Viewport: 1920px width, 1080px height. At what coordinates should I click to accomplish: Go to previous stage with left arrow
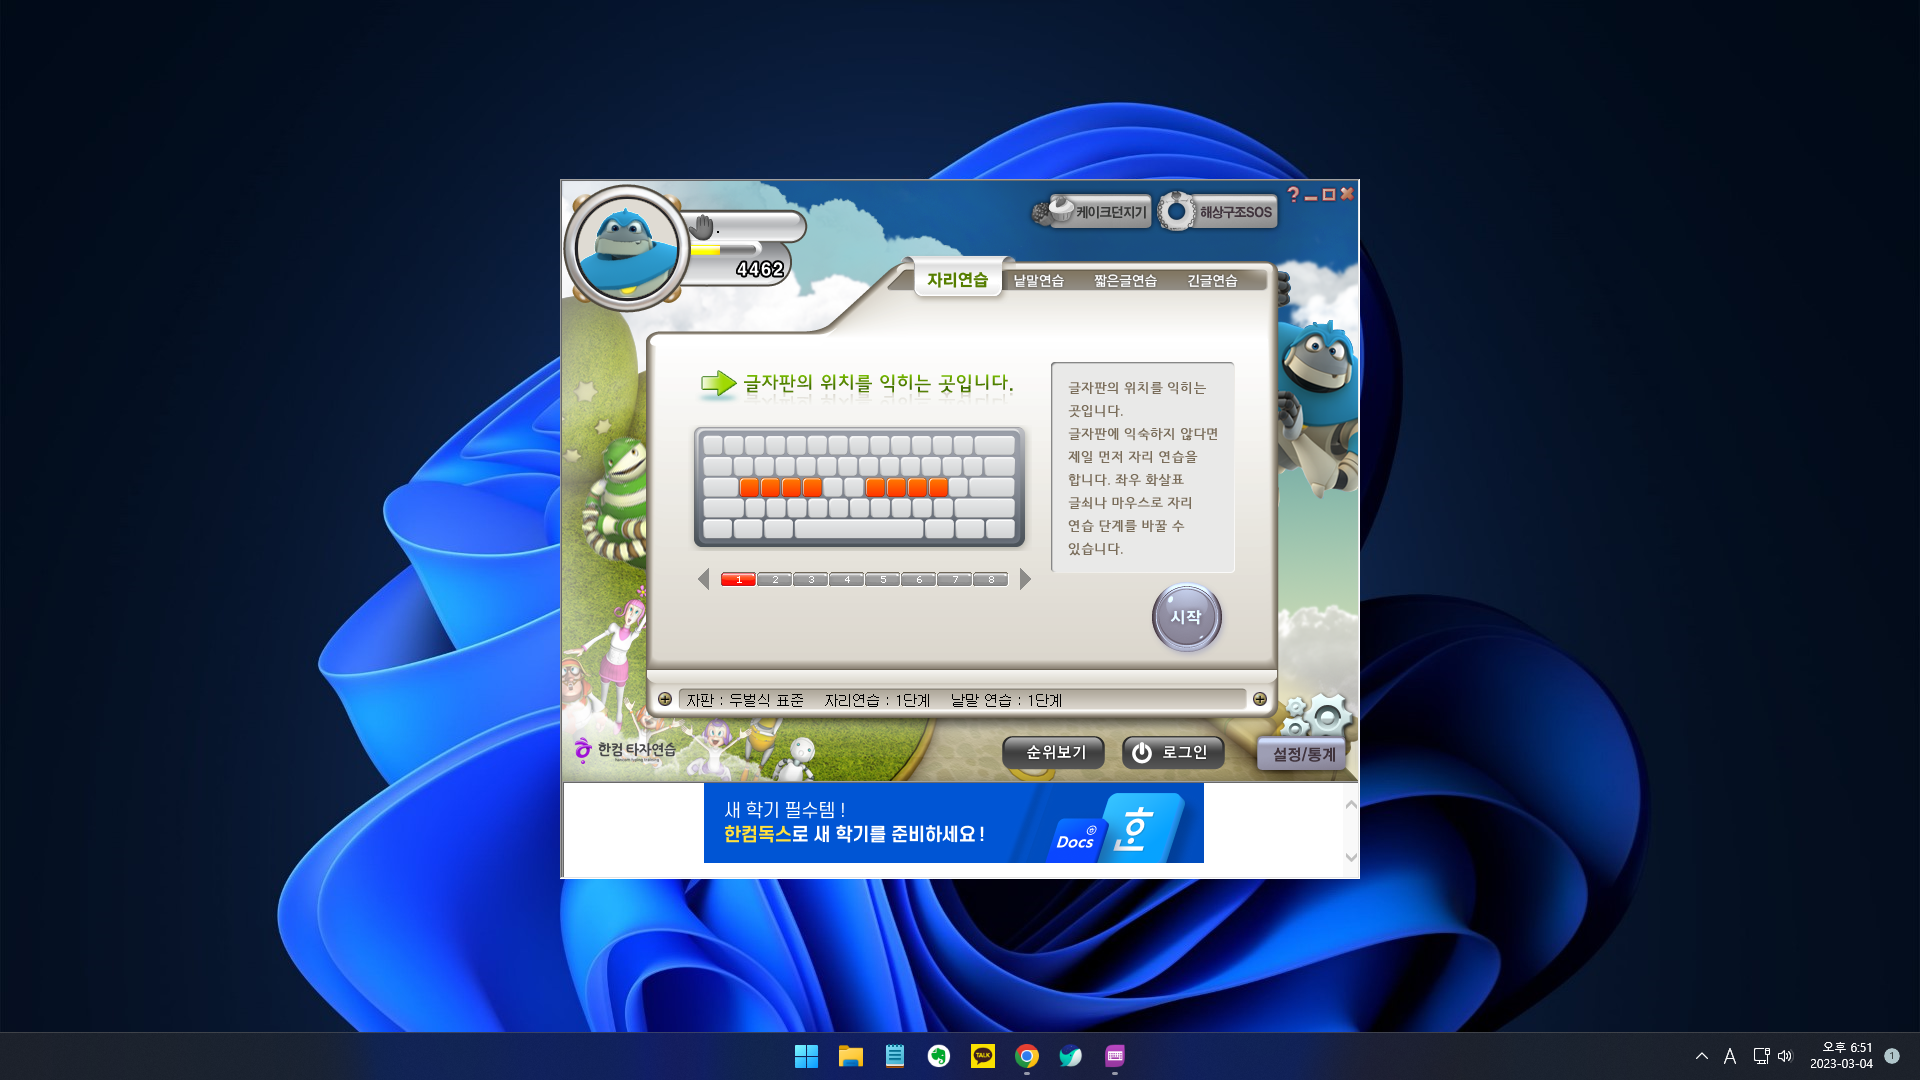coord(704,580)
